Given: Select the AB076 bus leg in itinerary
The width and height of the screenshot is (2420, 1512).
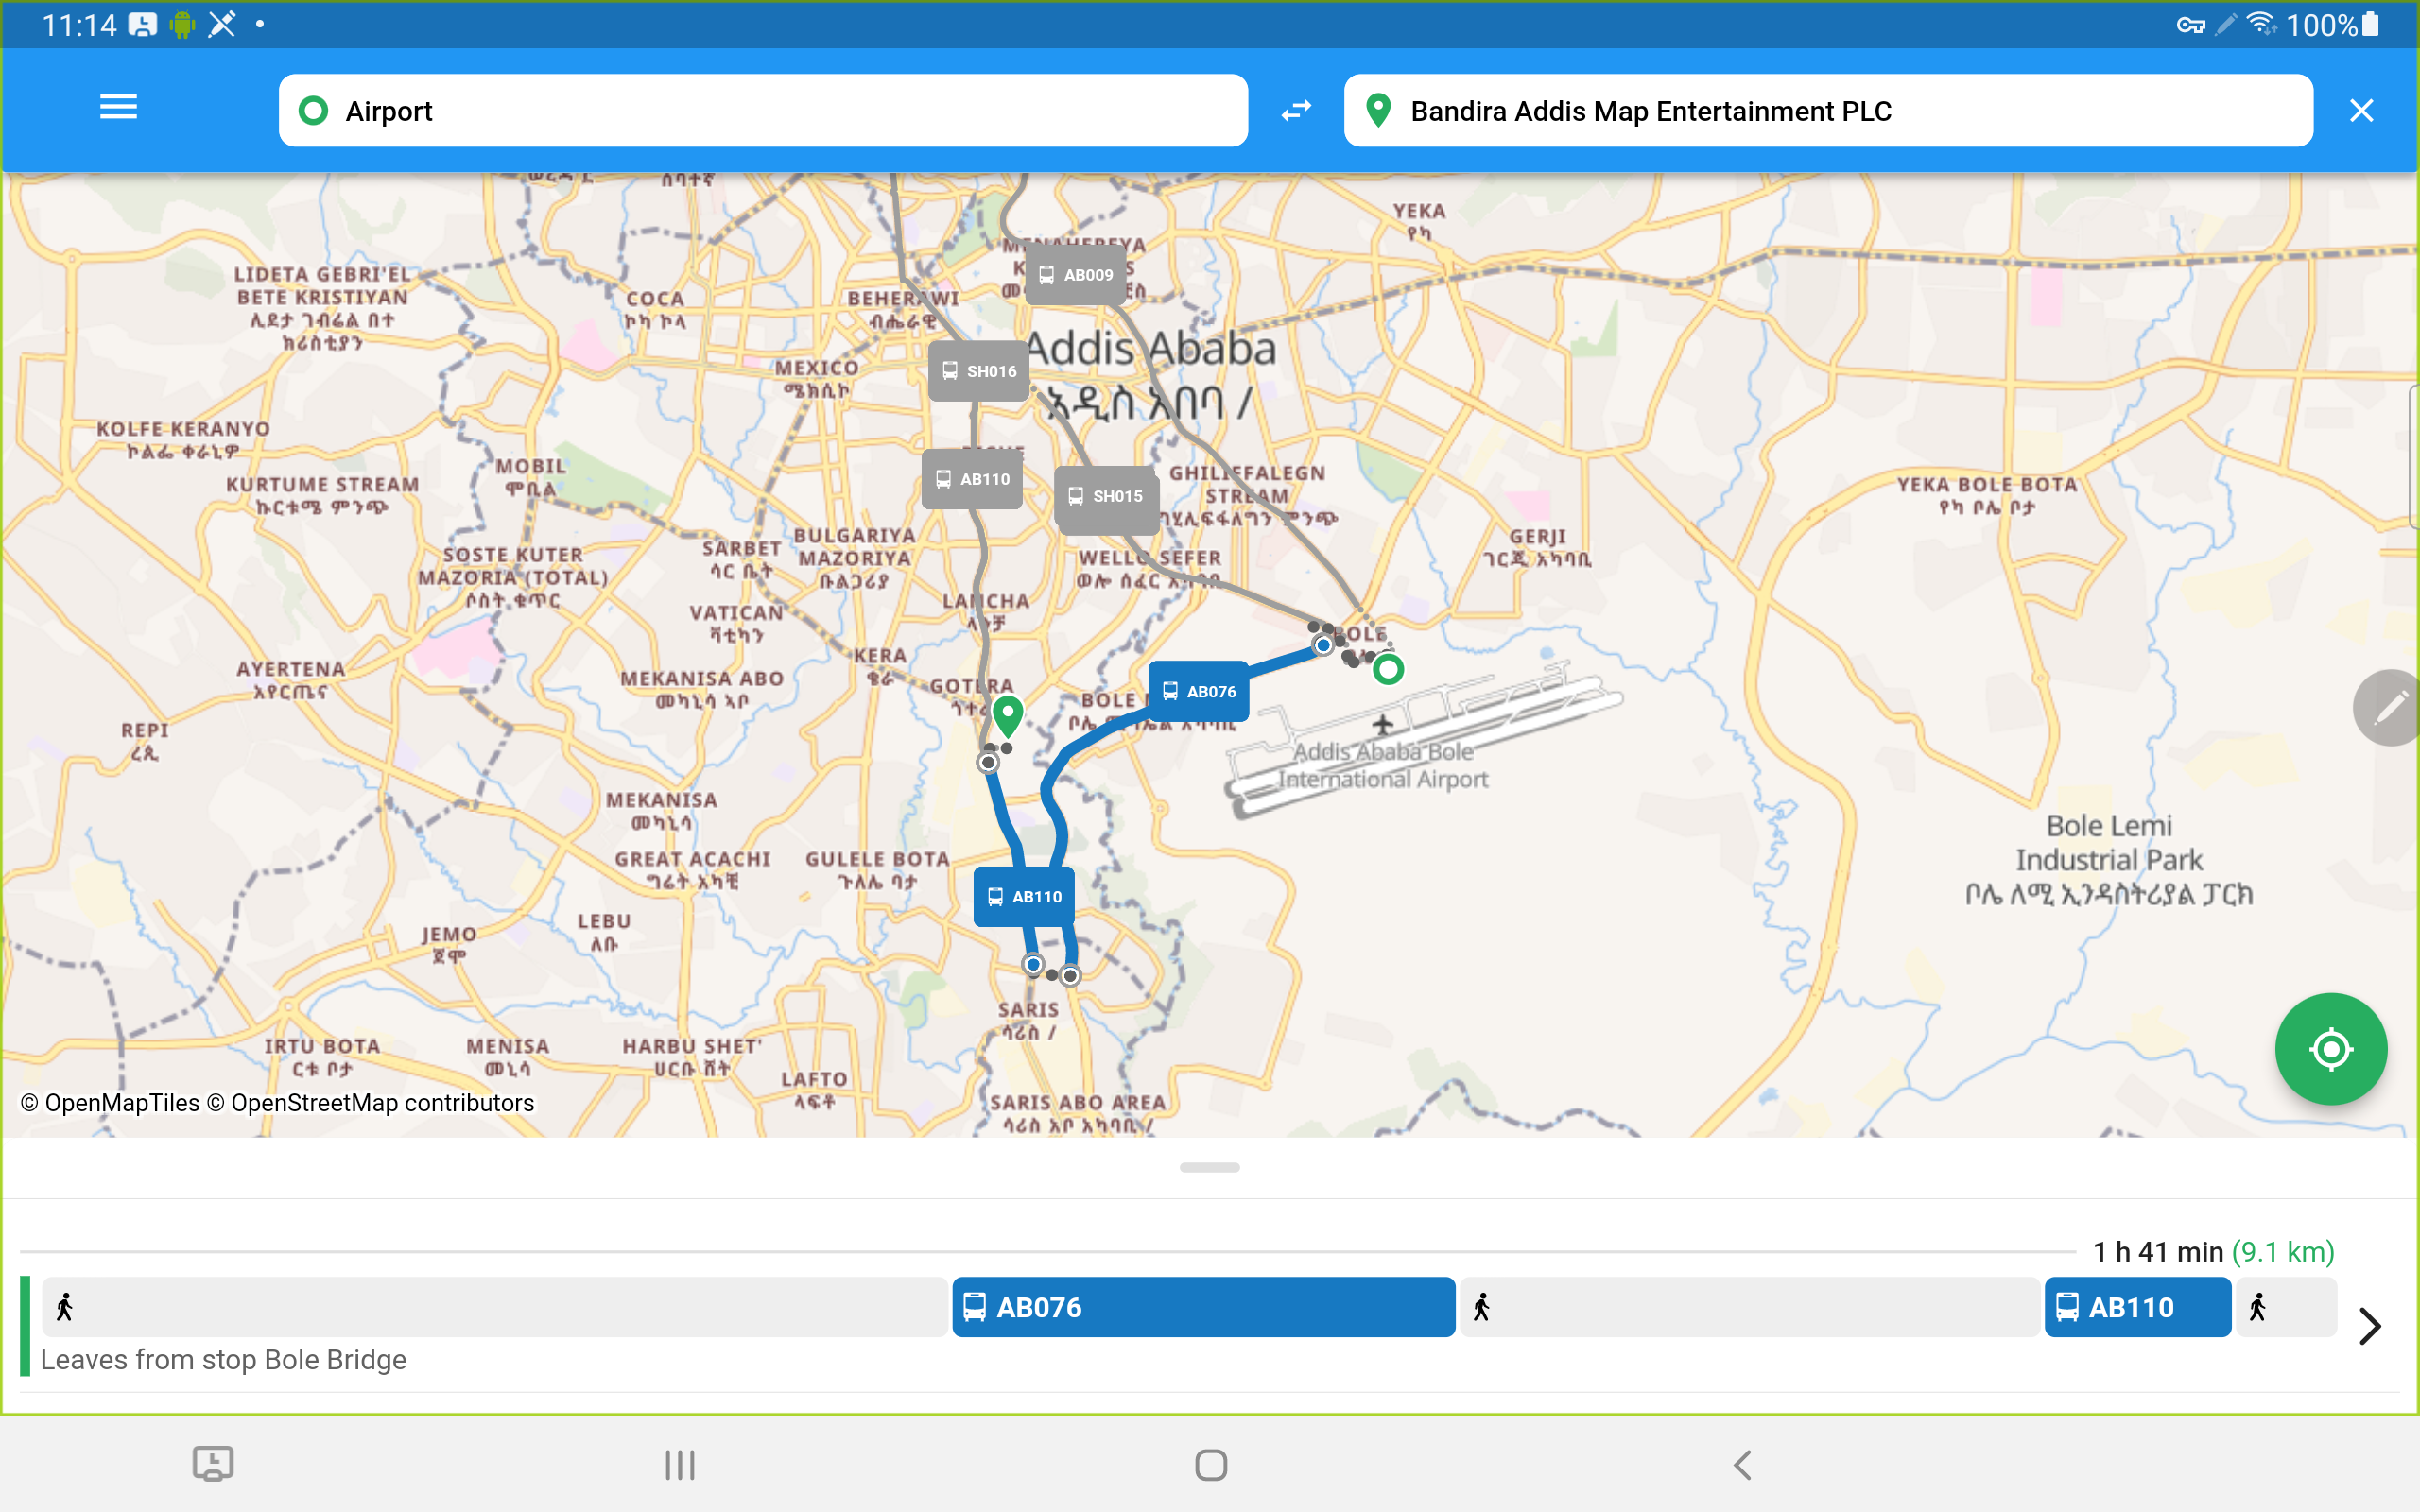Looking at the screenshot, I should (1202, 1307).
